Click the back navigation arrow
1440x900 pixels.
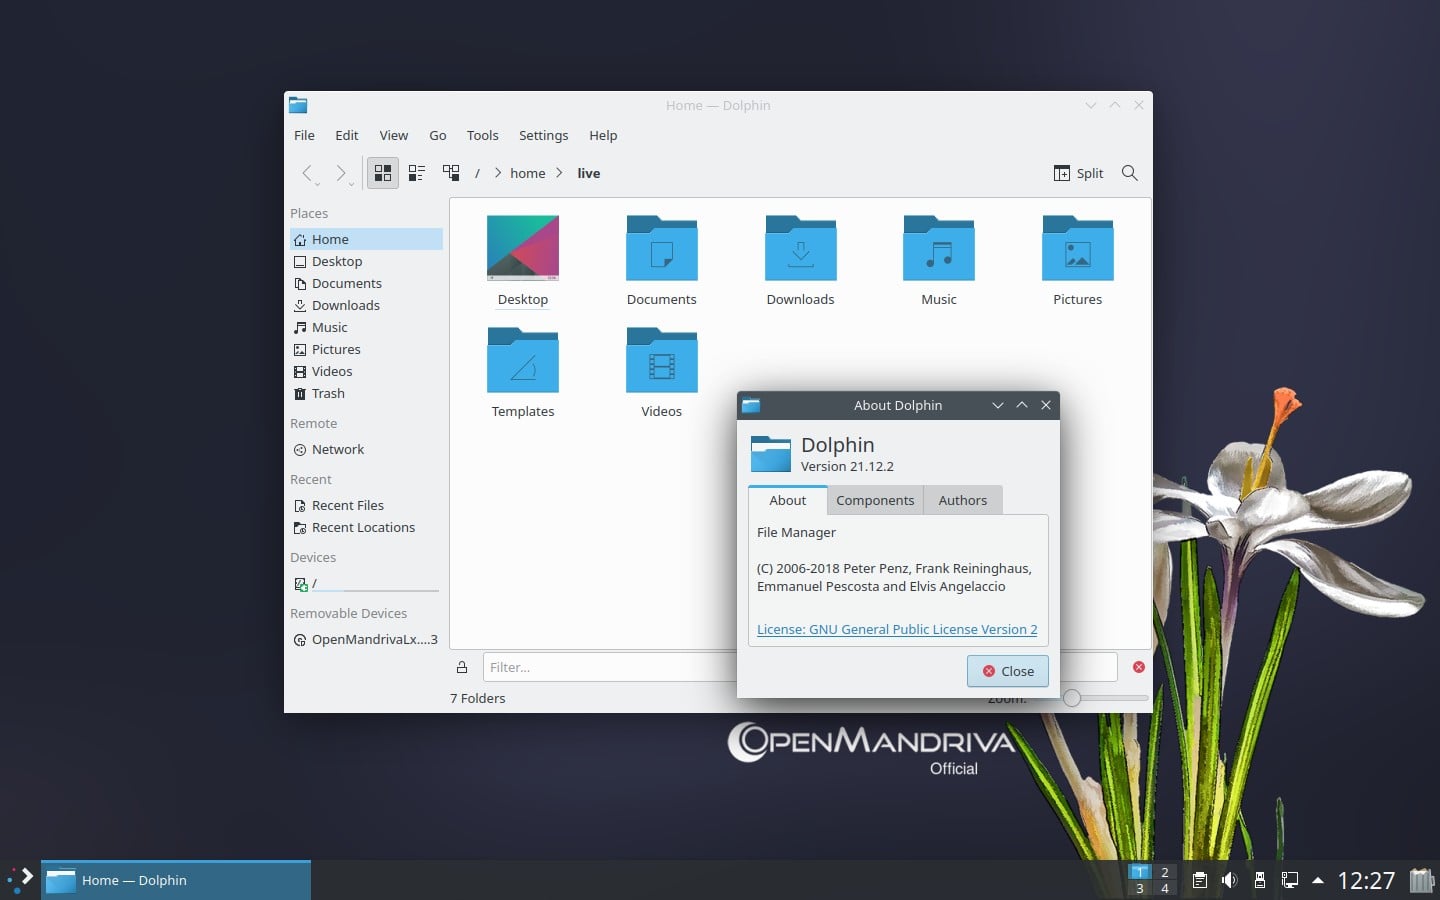tap(309, 173)
